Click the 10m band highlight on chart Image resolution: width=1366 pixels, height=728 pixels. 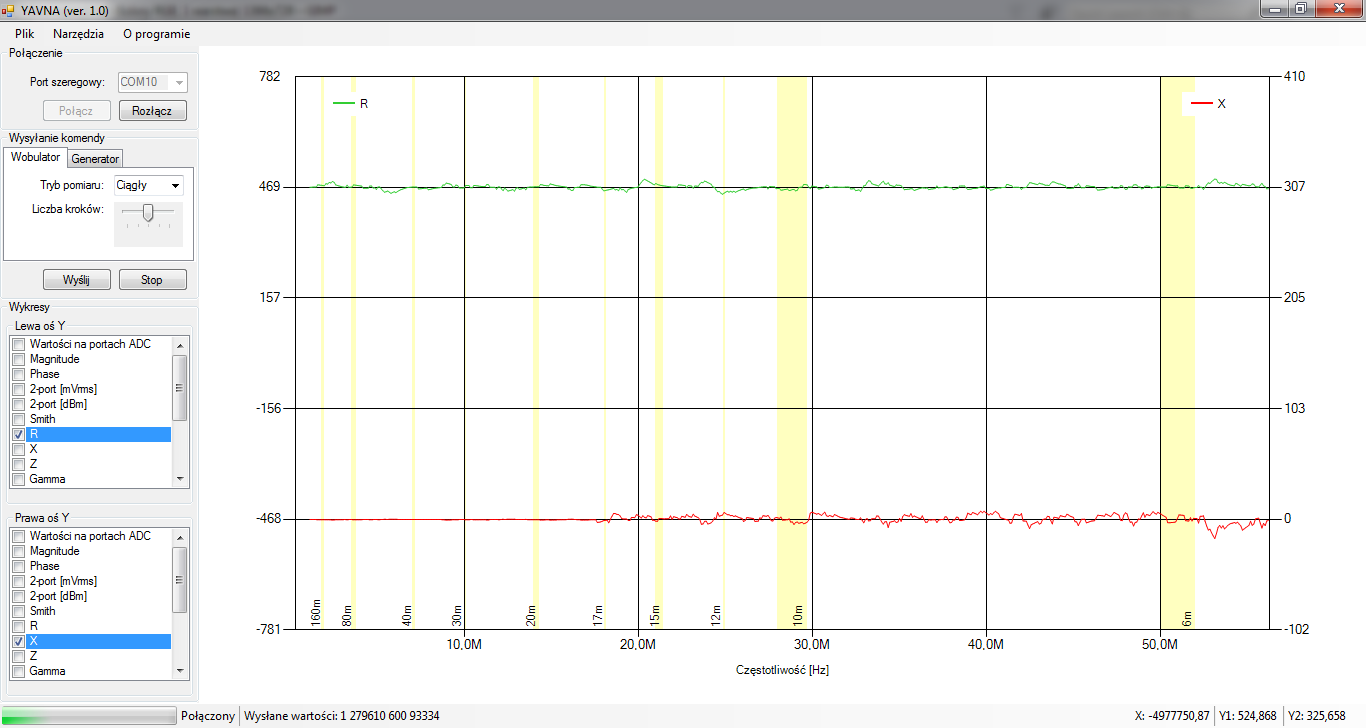(792, 350)
